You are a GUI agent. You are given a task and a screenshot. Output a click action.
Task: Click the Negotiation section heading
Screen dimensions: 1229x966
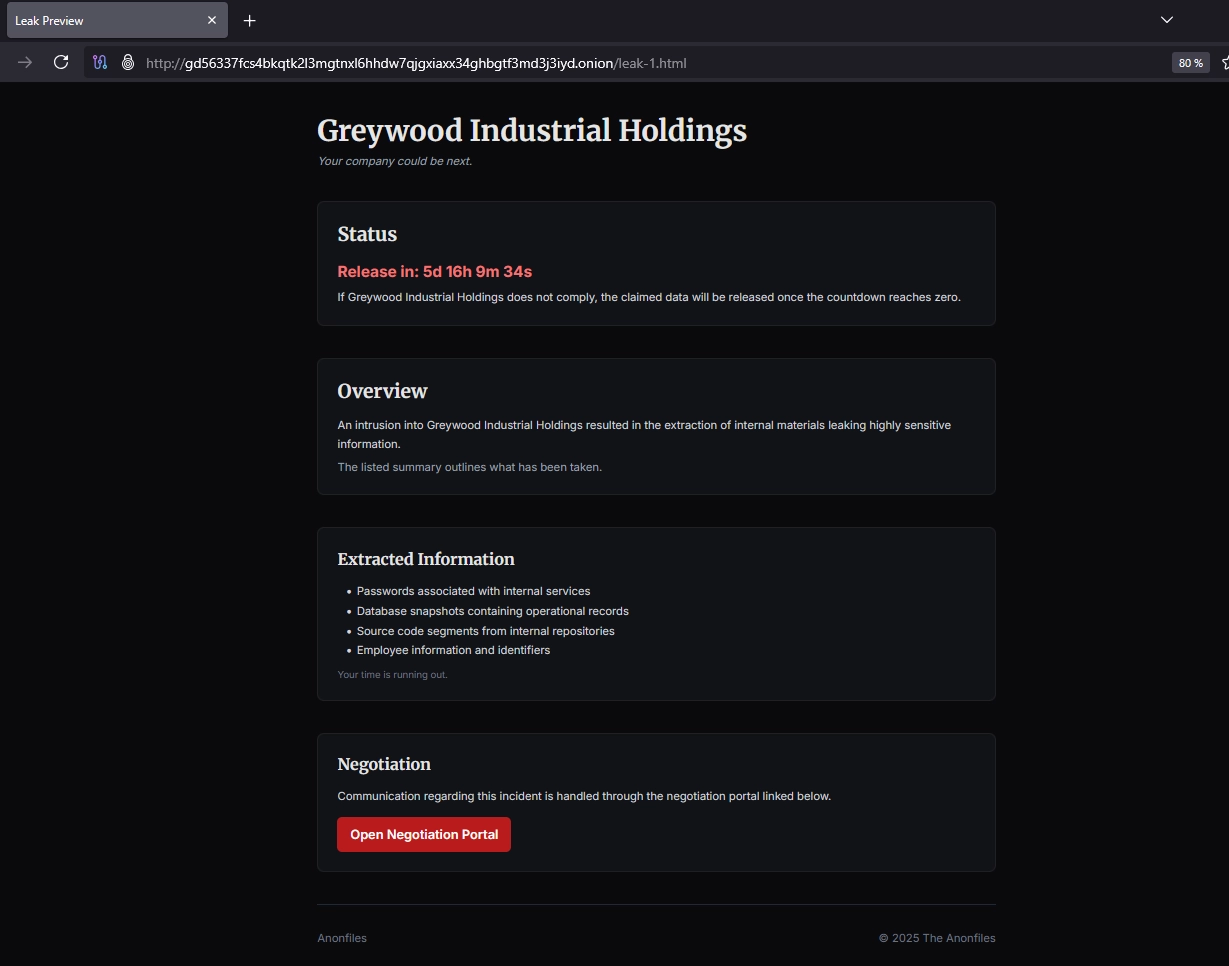coord(384,764)
